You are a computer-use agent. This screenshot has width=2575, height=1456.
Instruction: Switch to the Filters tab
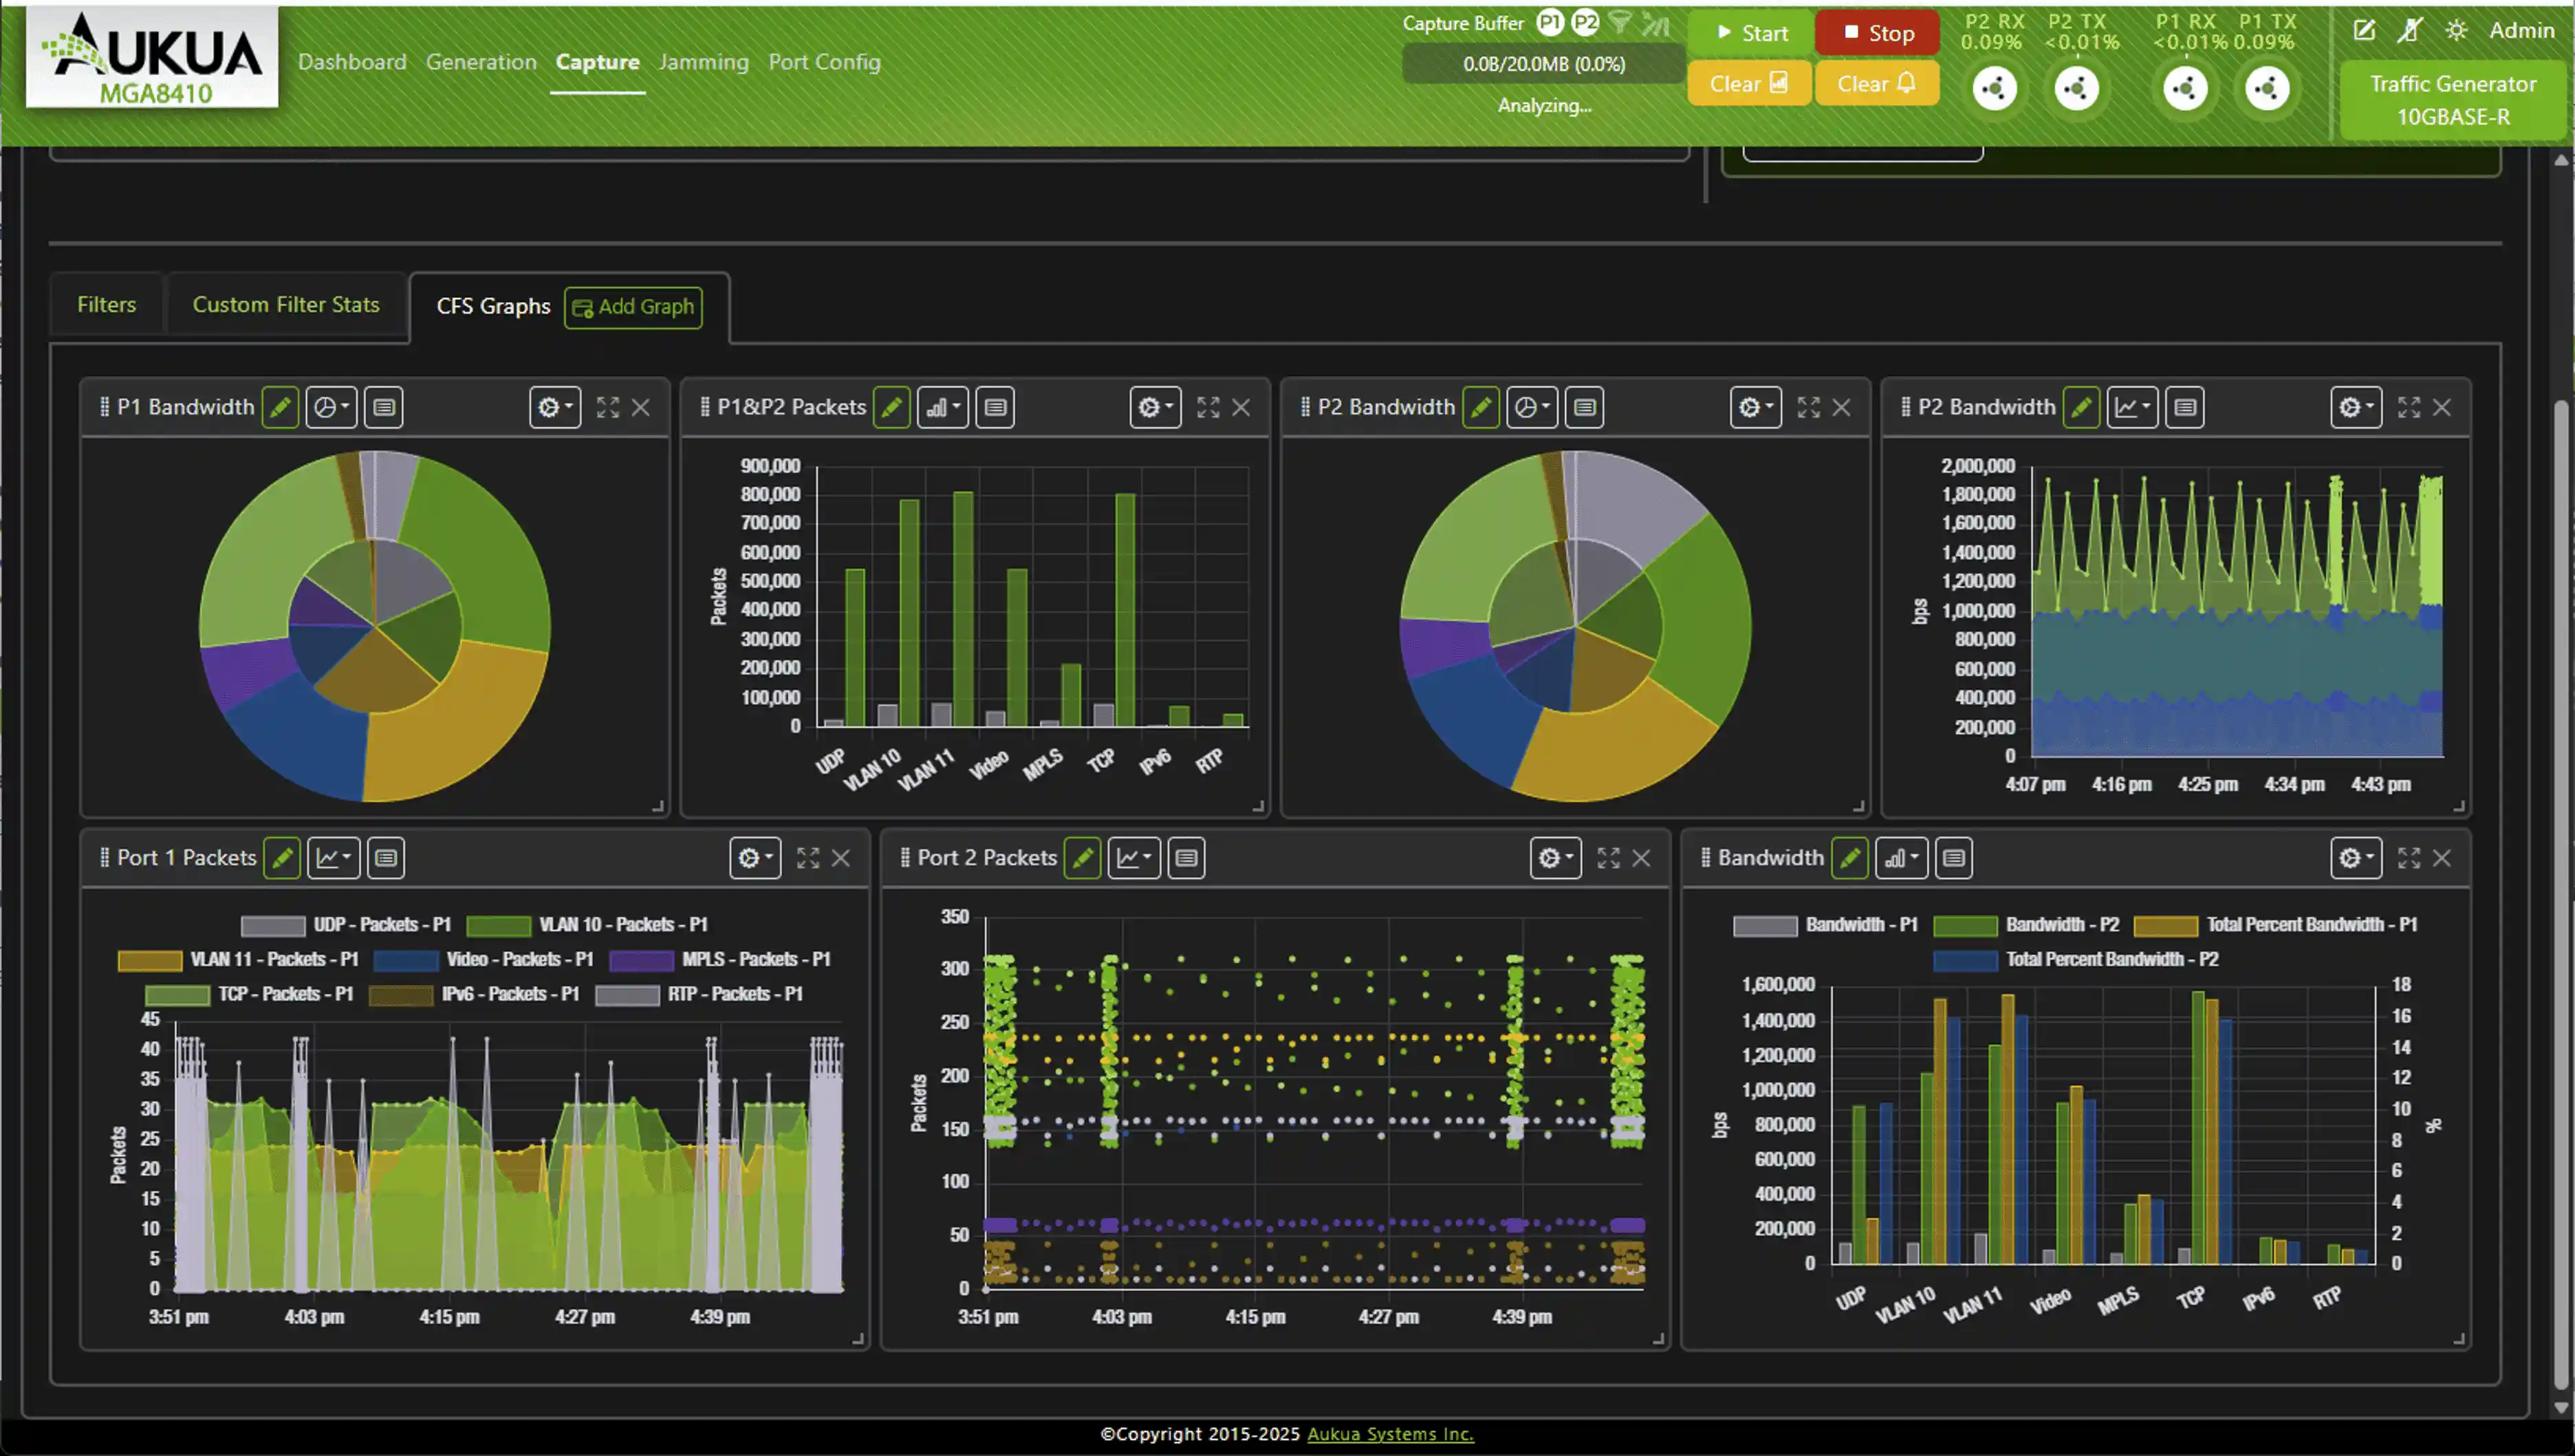point(107,305)
